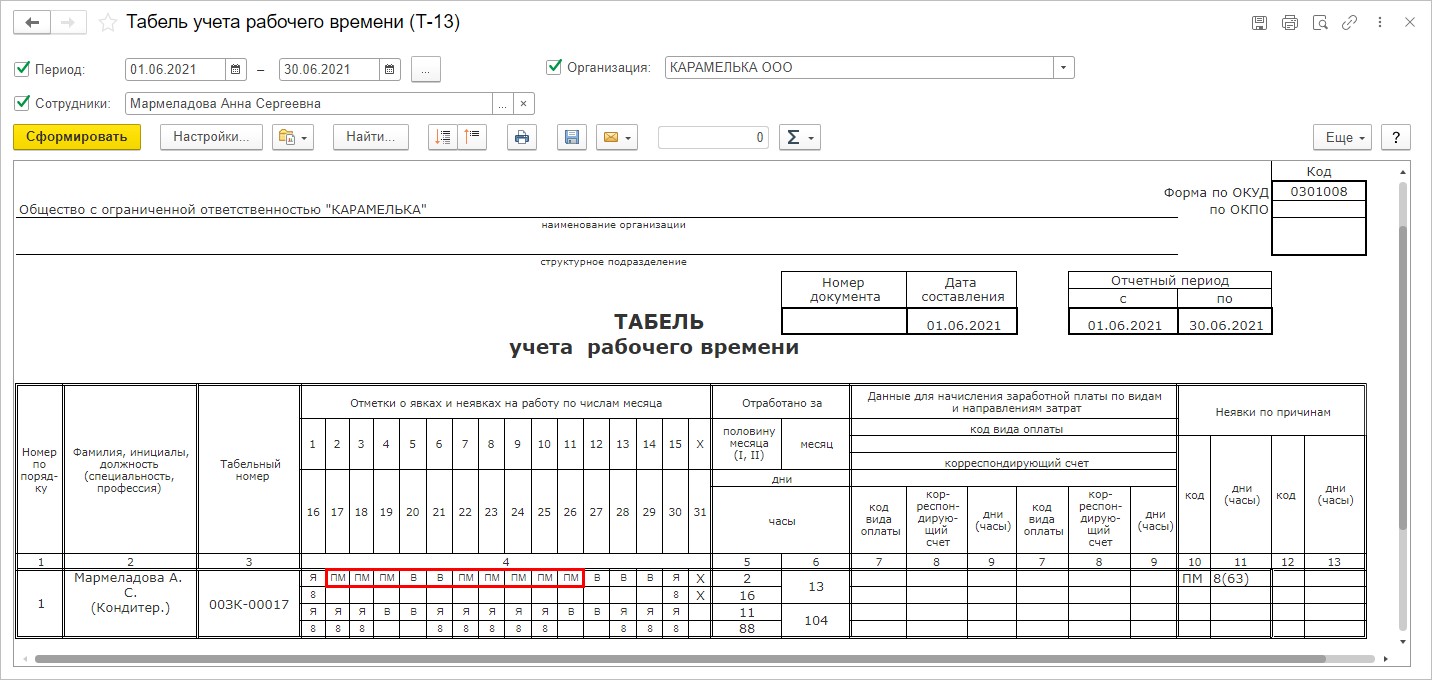The image size is (1432, 680).
Task: Clear the Сотрудники field with the x
Action: pos(524,103)
